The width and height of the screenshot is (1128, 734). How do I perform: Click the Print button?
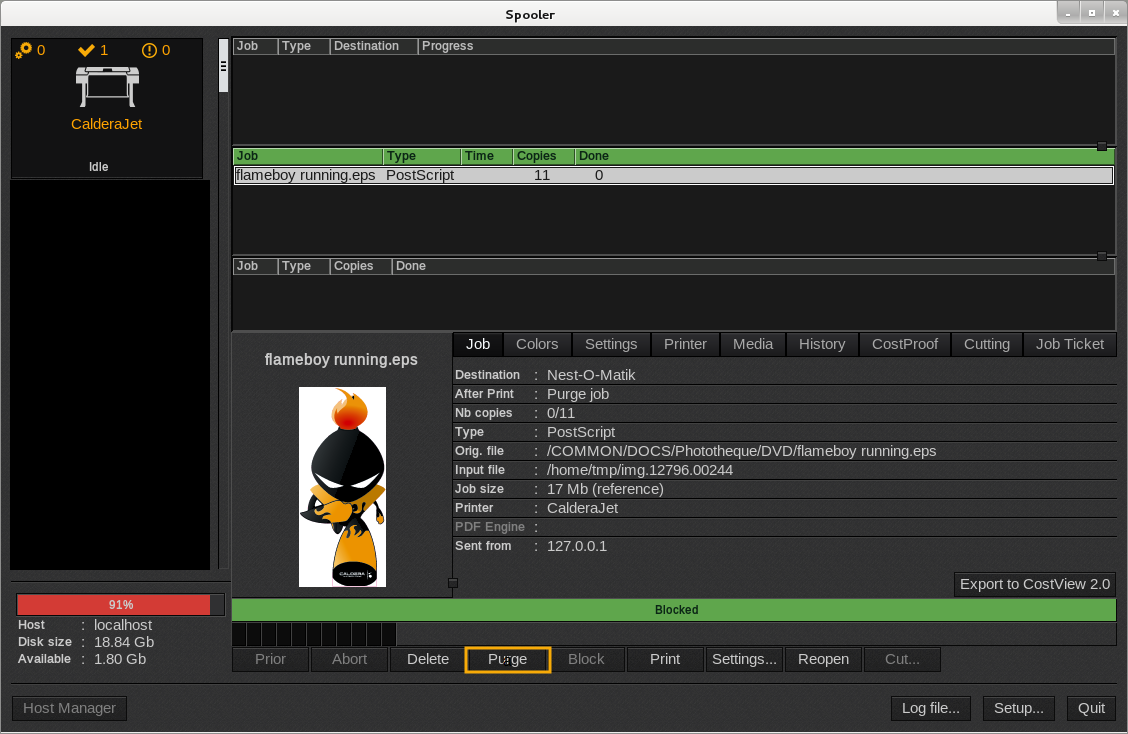(x=665, y=659)
